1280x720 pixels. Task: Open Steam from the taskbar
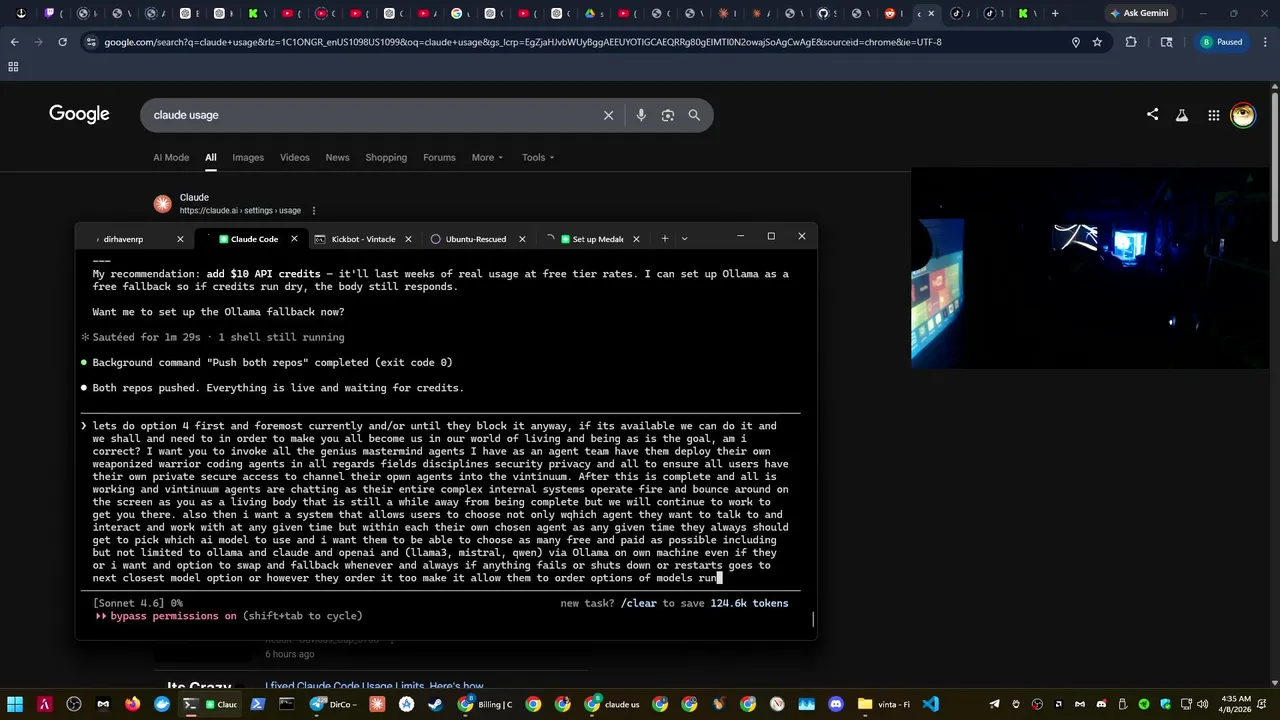pyautogui.click(x=435, y=704)
